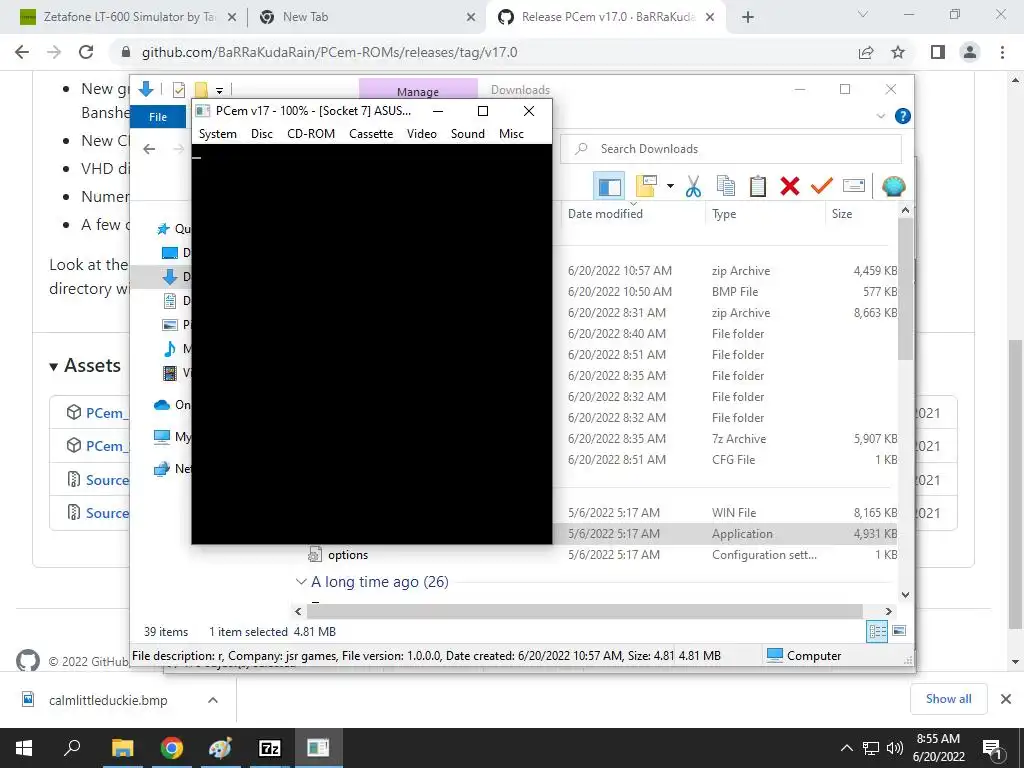1024x768 pixels.
Task: Go back in Explorer navigation
Action: 150,149
